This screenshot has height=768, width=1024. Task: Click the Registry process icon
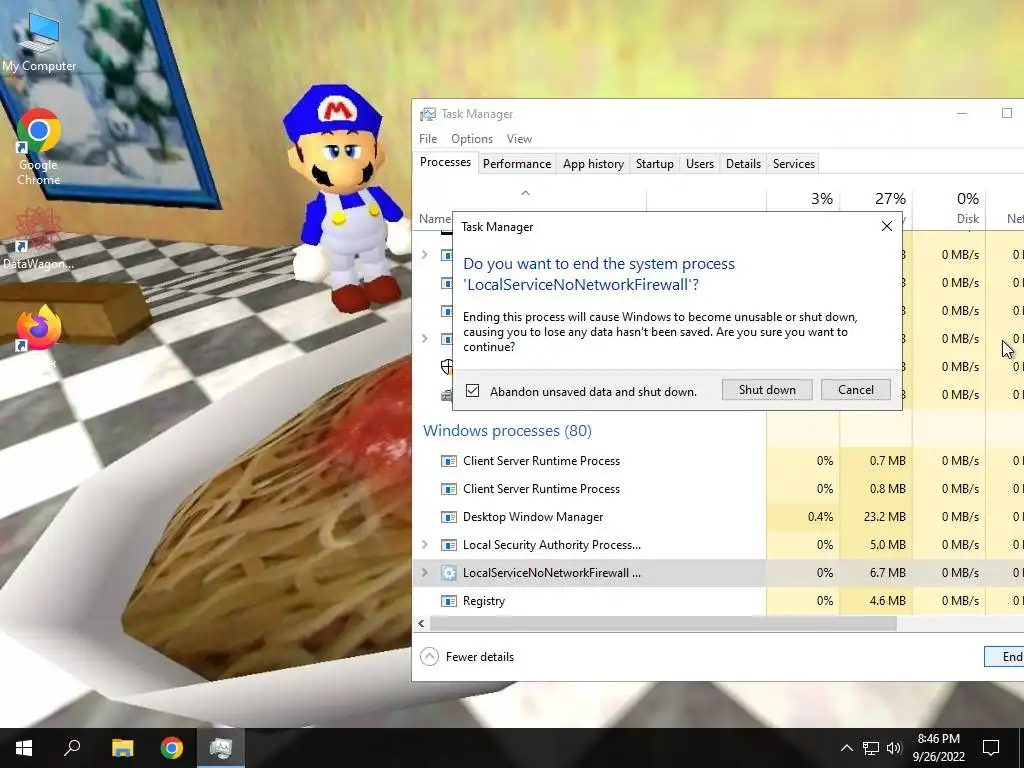tap(449, 601)
